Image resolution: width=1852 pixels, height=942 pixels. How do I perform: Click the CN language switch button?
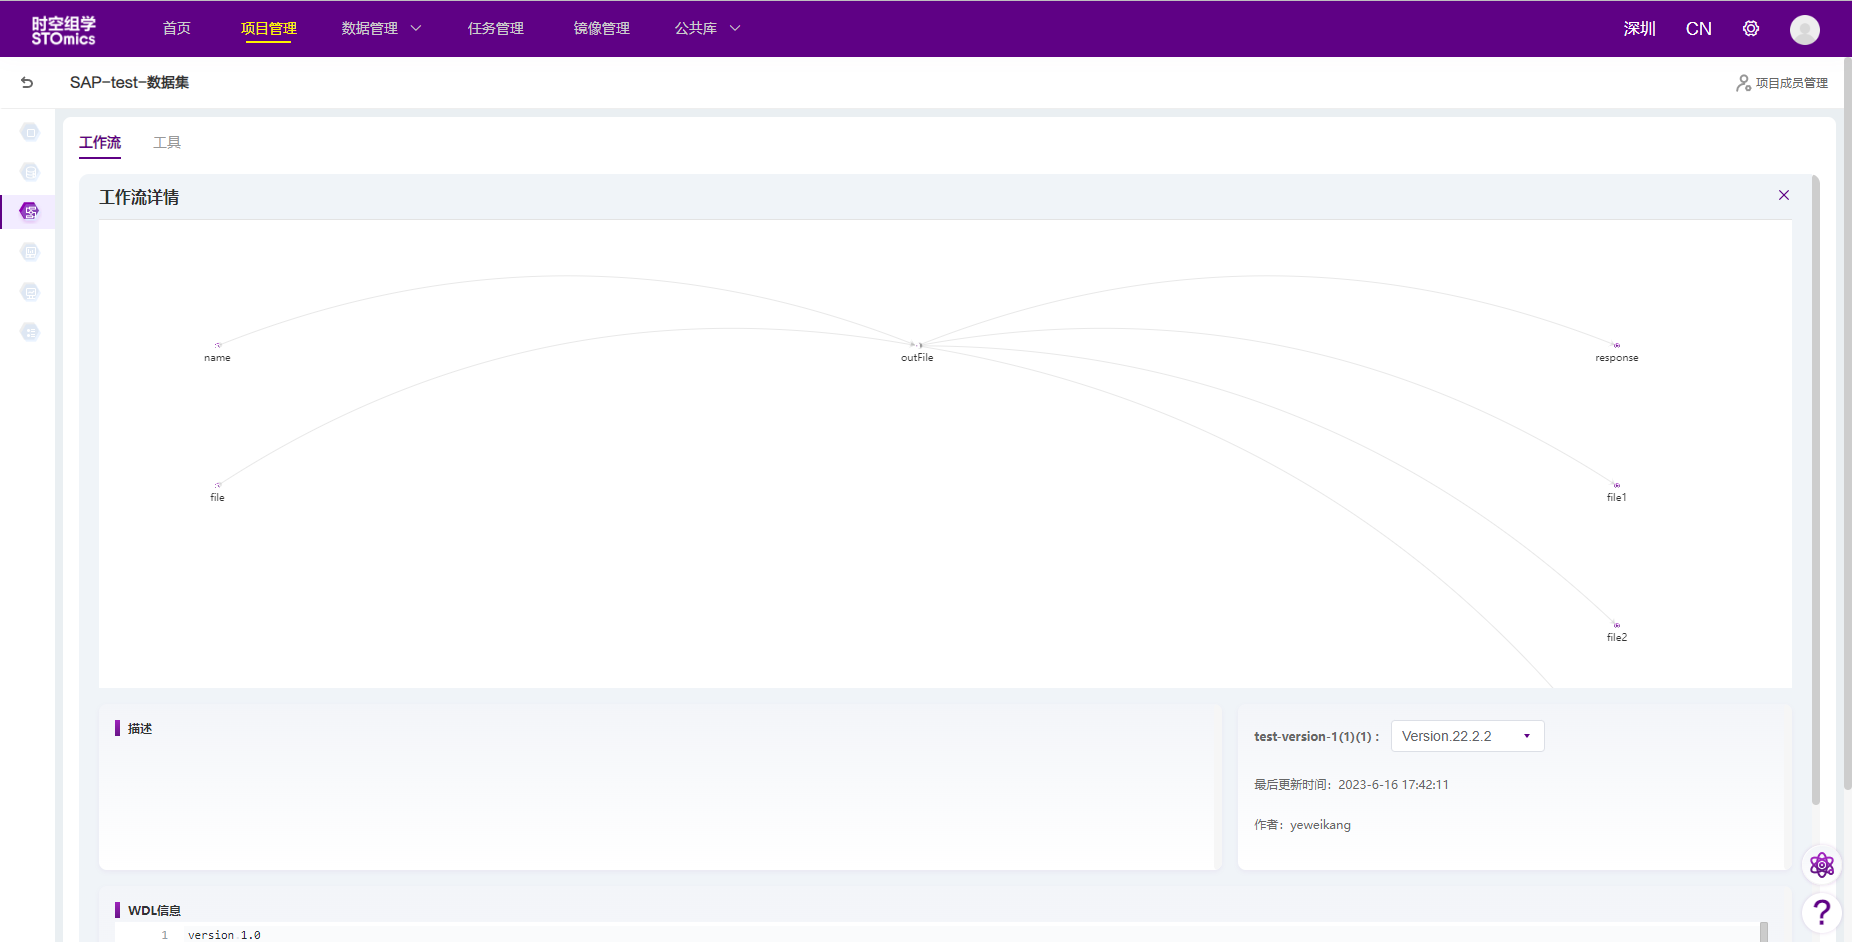pyautogui.click(x=1698, y=29)
